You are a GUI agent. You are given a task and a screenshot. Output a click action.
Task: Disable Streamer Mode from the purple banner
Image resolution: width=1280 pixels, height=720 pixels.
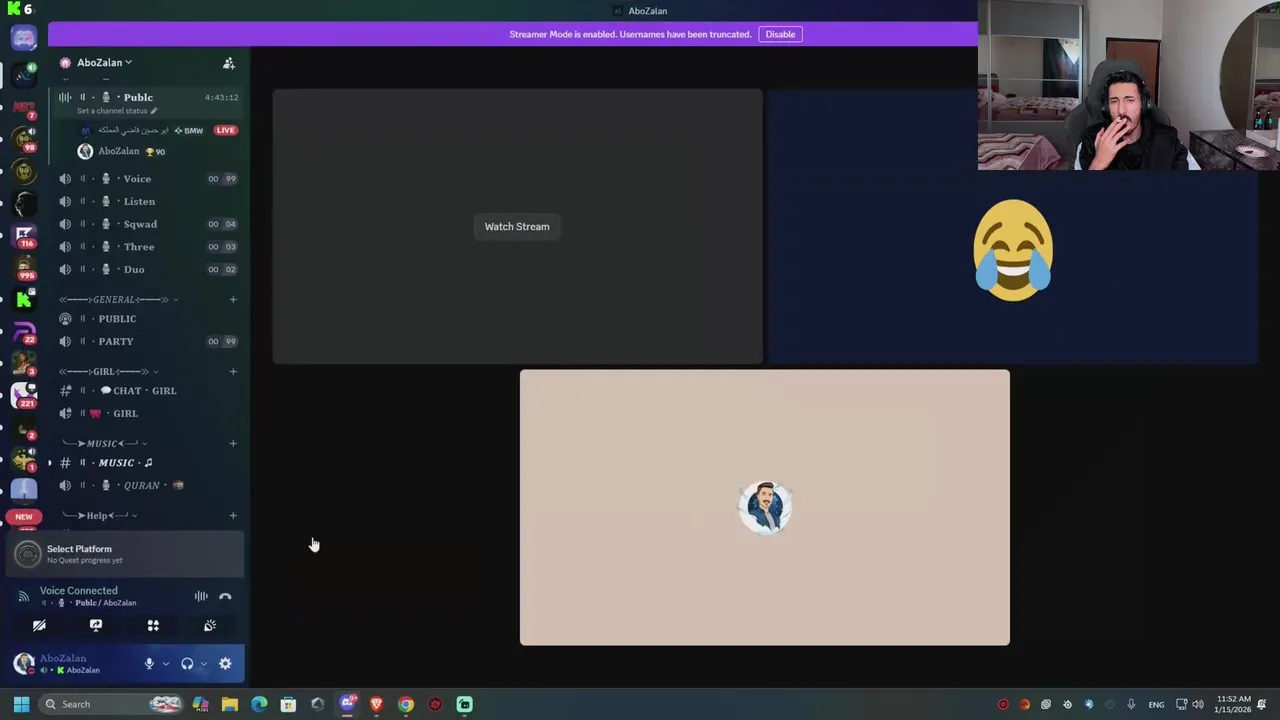(780, 34)
